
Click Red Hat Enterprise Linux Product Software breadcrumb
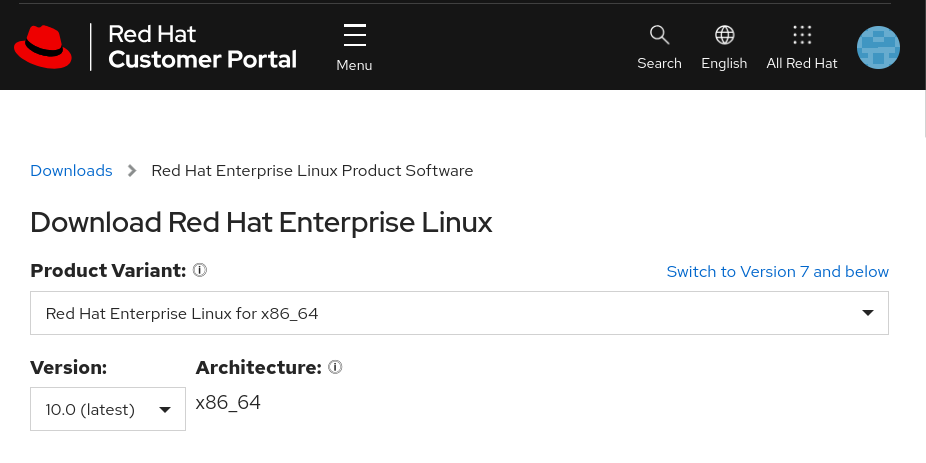pyautogui.click(x=312, y=171)
